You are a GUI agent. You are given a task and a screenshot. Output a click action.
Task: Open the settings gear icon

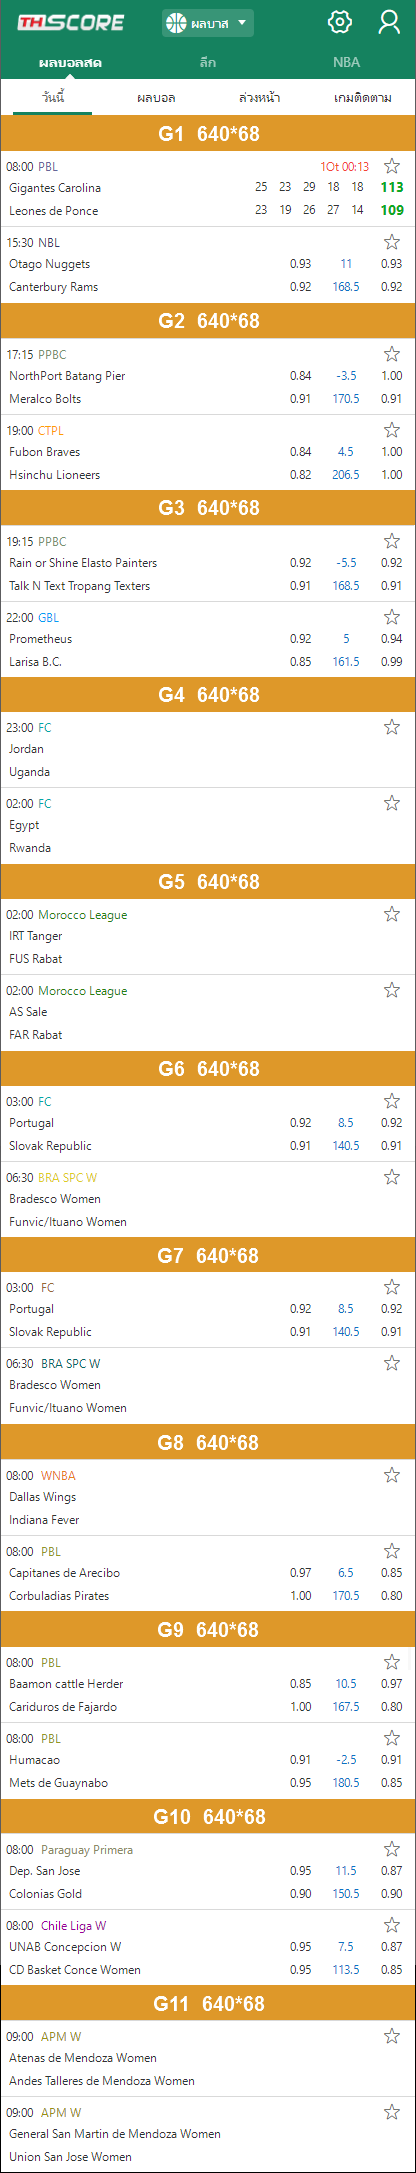pyautogui.click(x=340, y=22)
